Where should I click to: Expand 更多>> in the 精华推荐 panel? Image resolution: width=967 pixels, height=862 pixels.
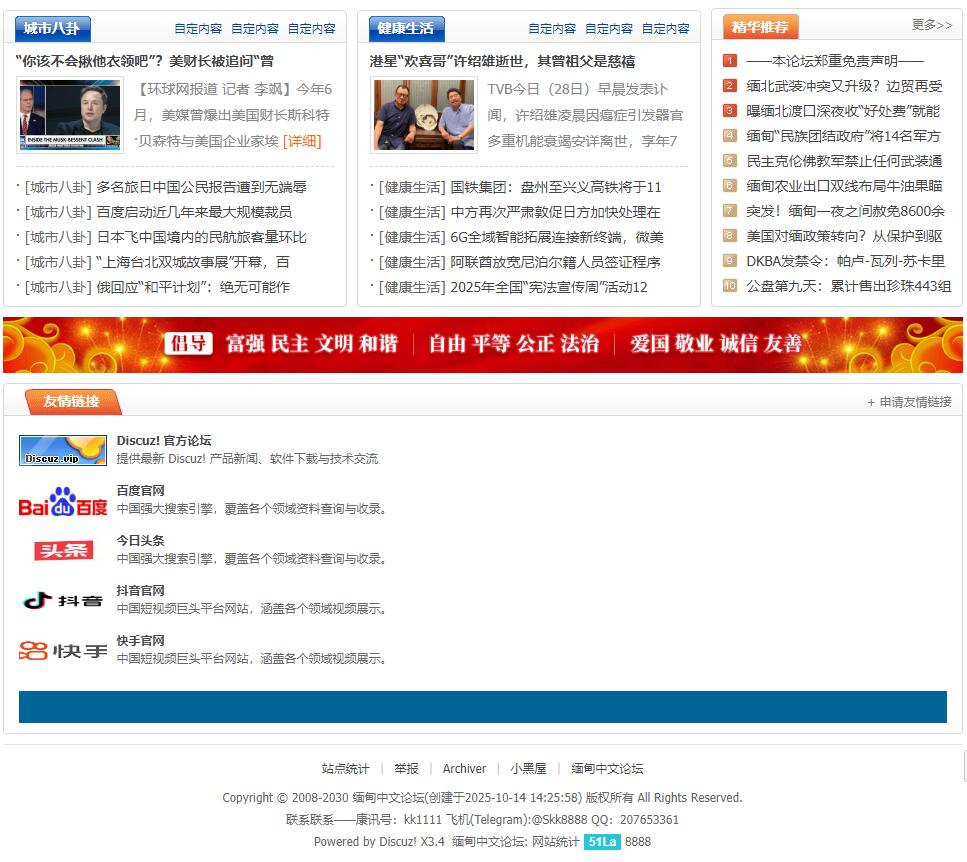click(931, 25)
